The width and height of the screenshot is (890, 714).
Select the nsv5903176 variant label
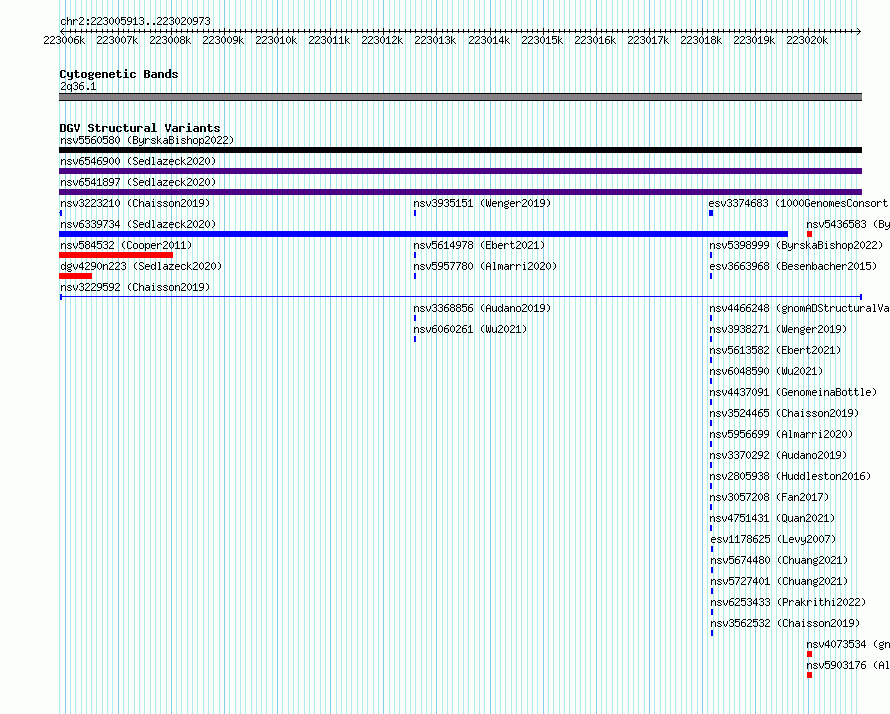(x=848, y=665)
